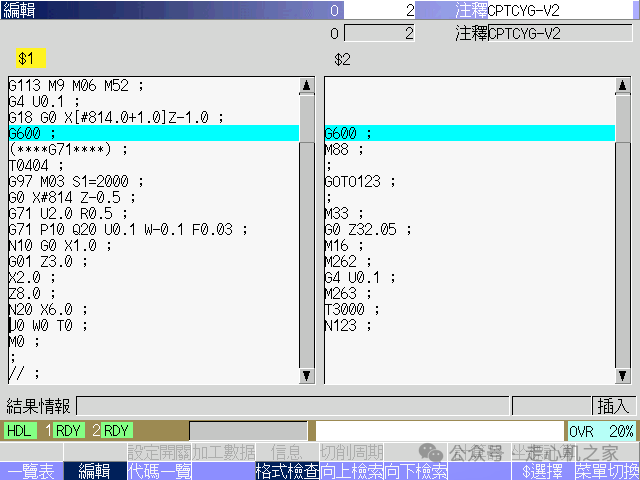Select line N20 X6.0
The image size is (640, 480).
pos(154,309)
